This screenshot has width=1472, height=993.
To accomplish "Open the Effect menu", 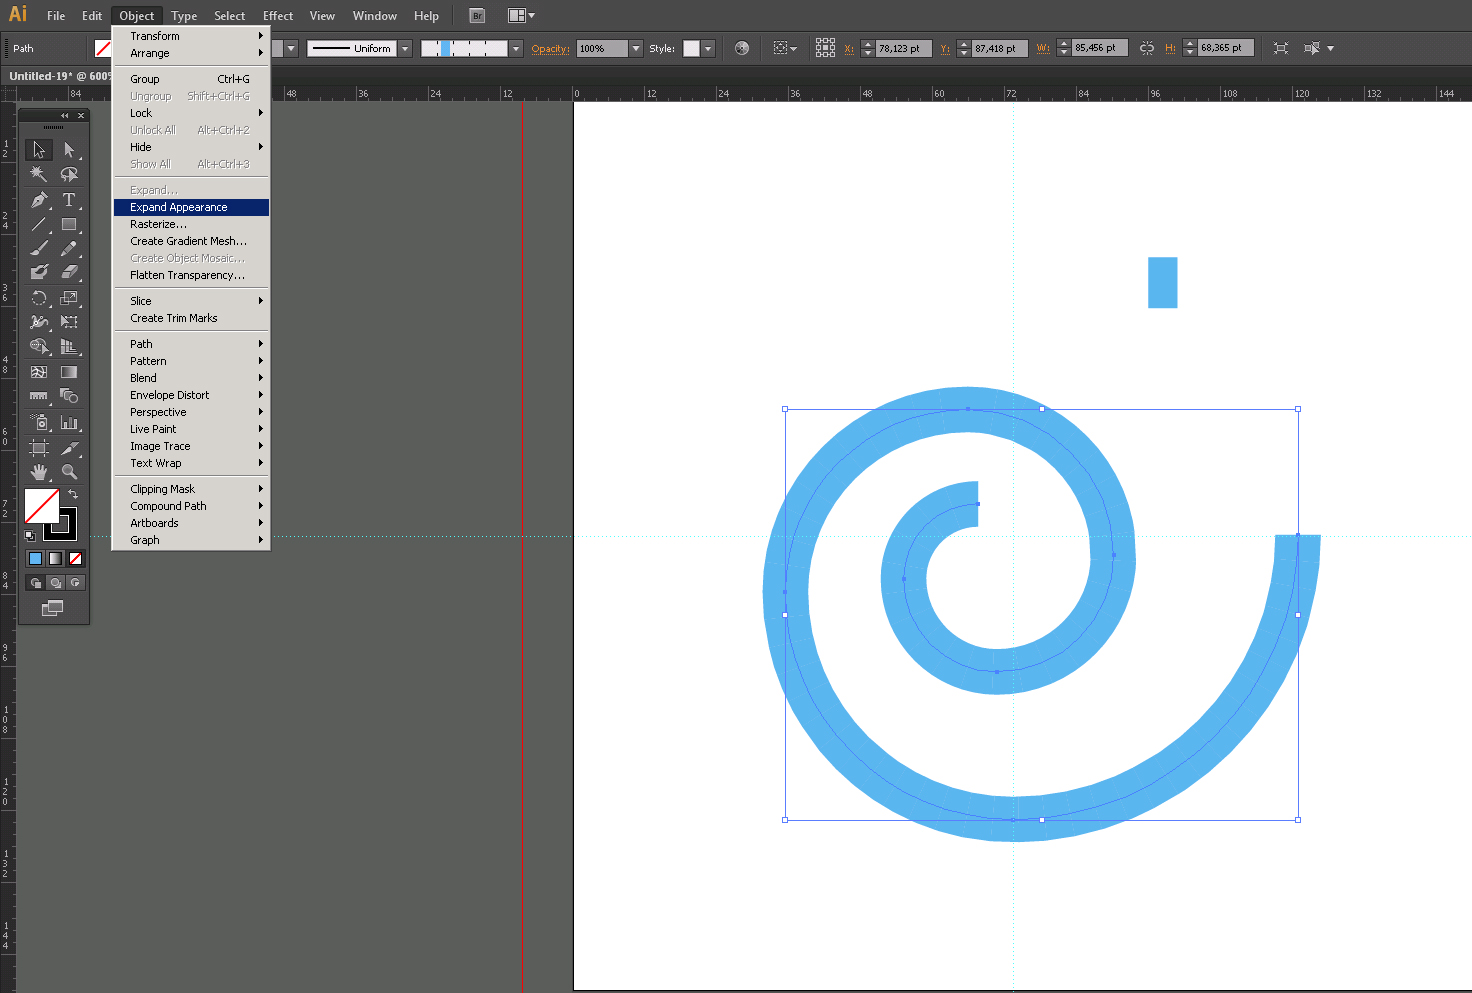I will (278, 15).
